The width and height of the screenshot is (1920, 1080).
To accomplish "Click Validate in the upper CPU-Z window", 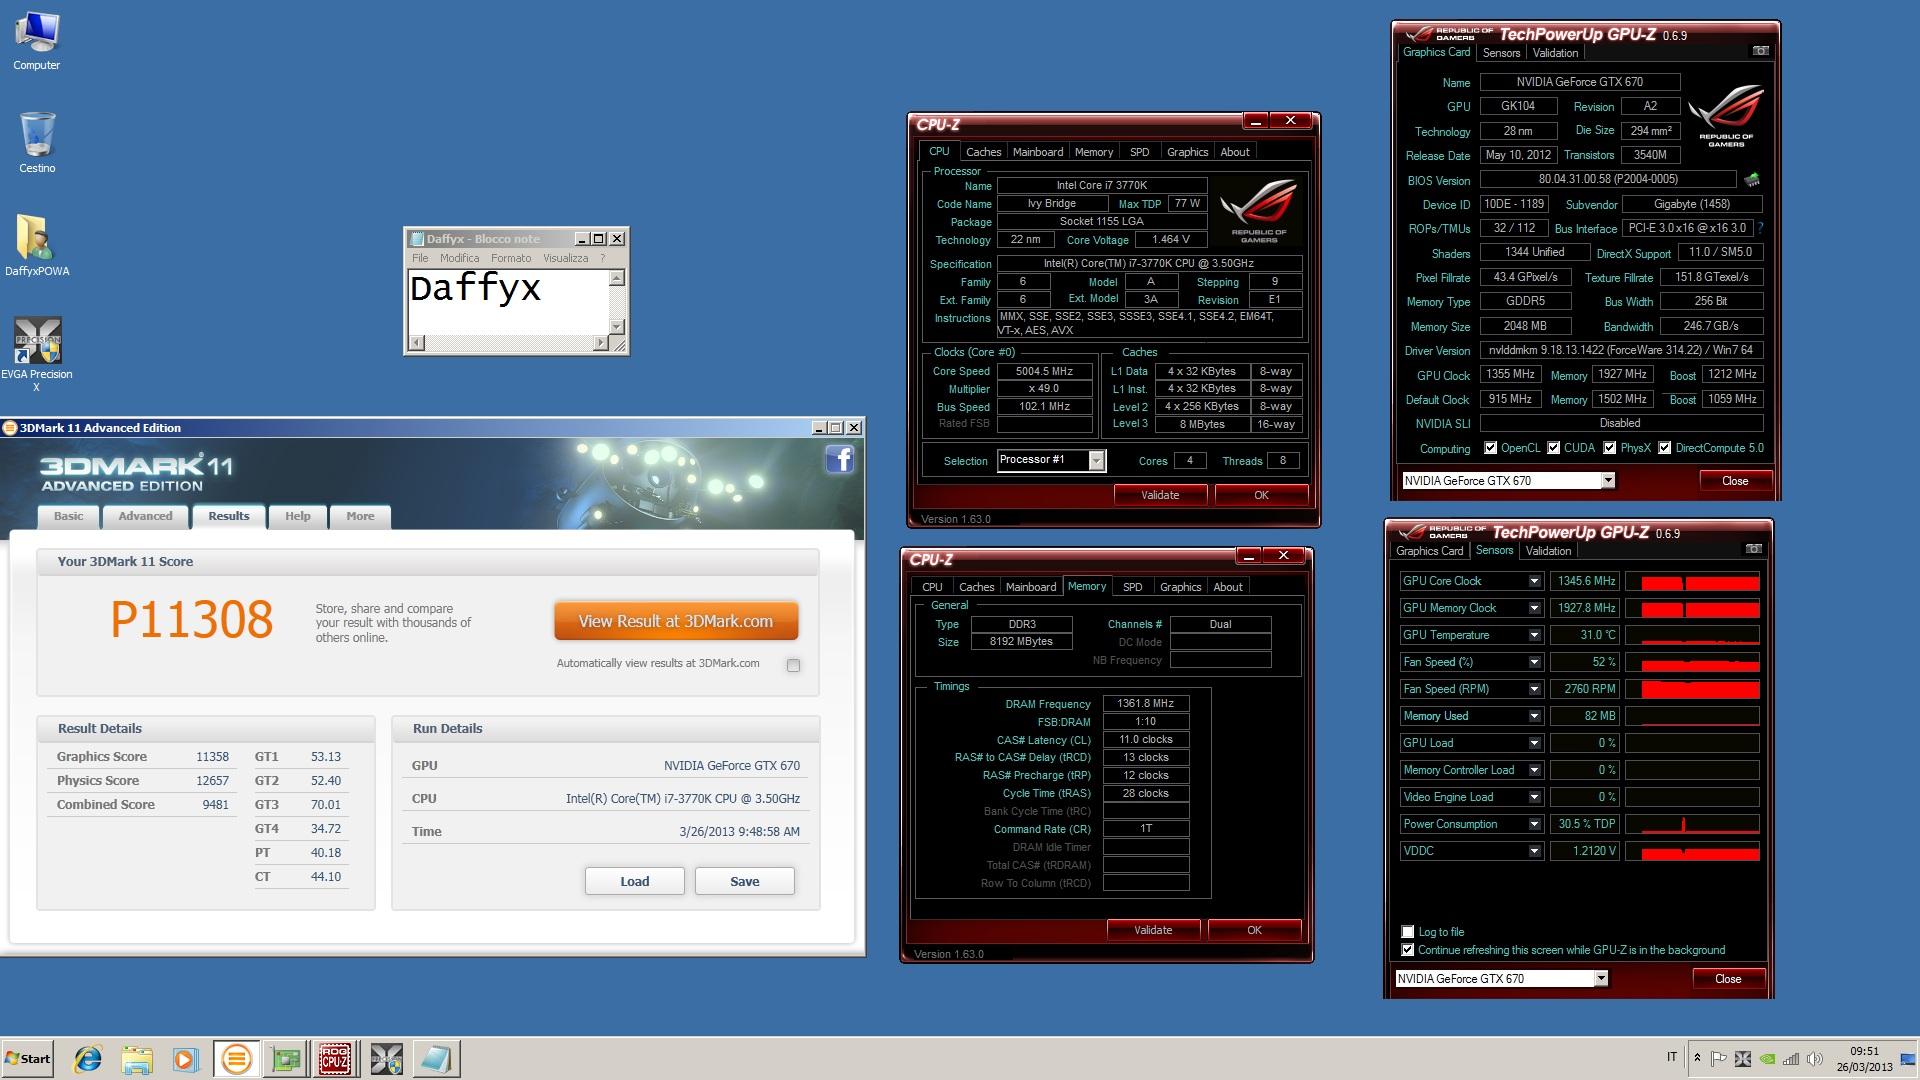I will click(x=1160, y=495).
